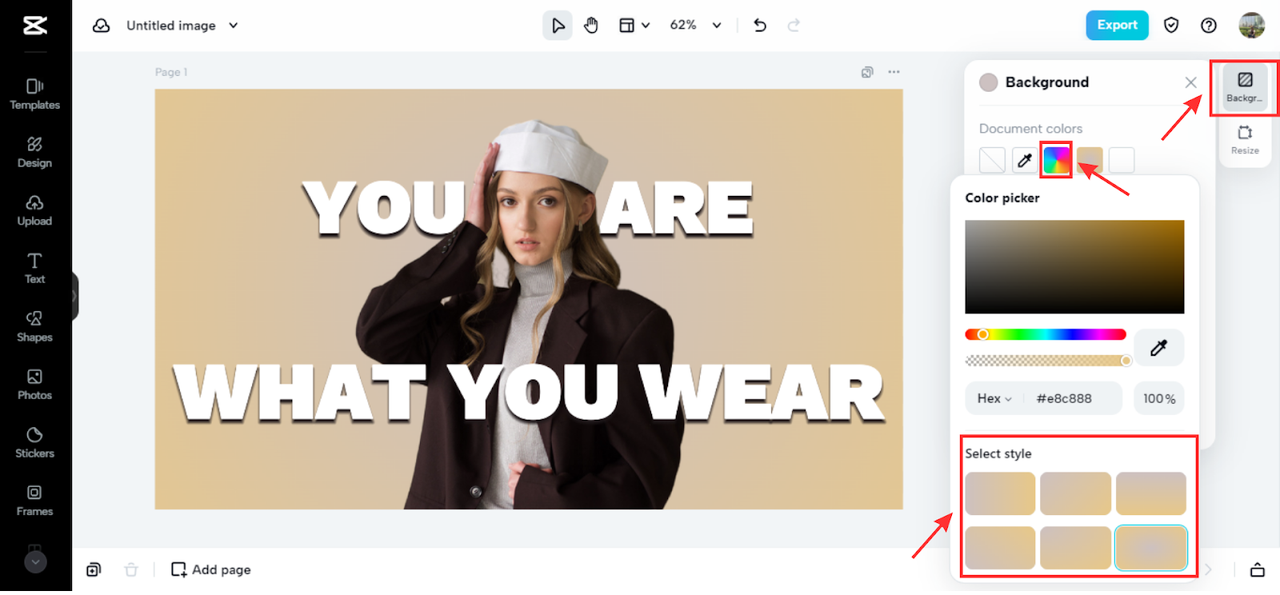Open the Hex color format dropdown
The image size is (1280, 595).
pos(995,398)
